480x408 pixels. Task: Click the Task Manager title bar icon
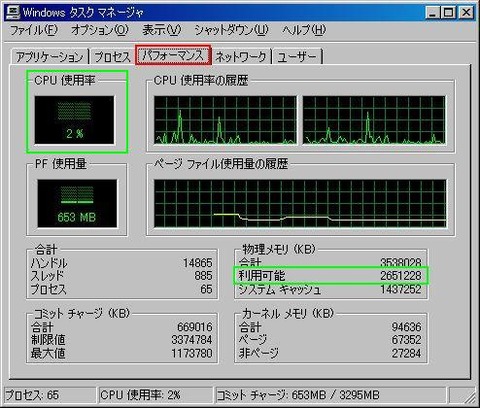13,12
